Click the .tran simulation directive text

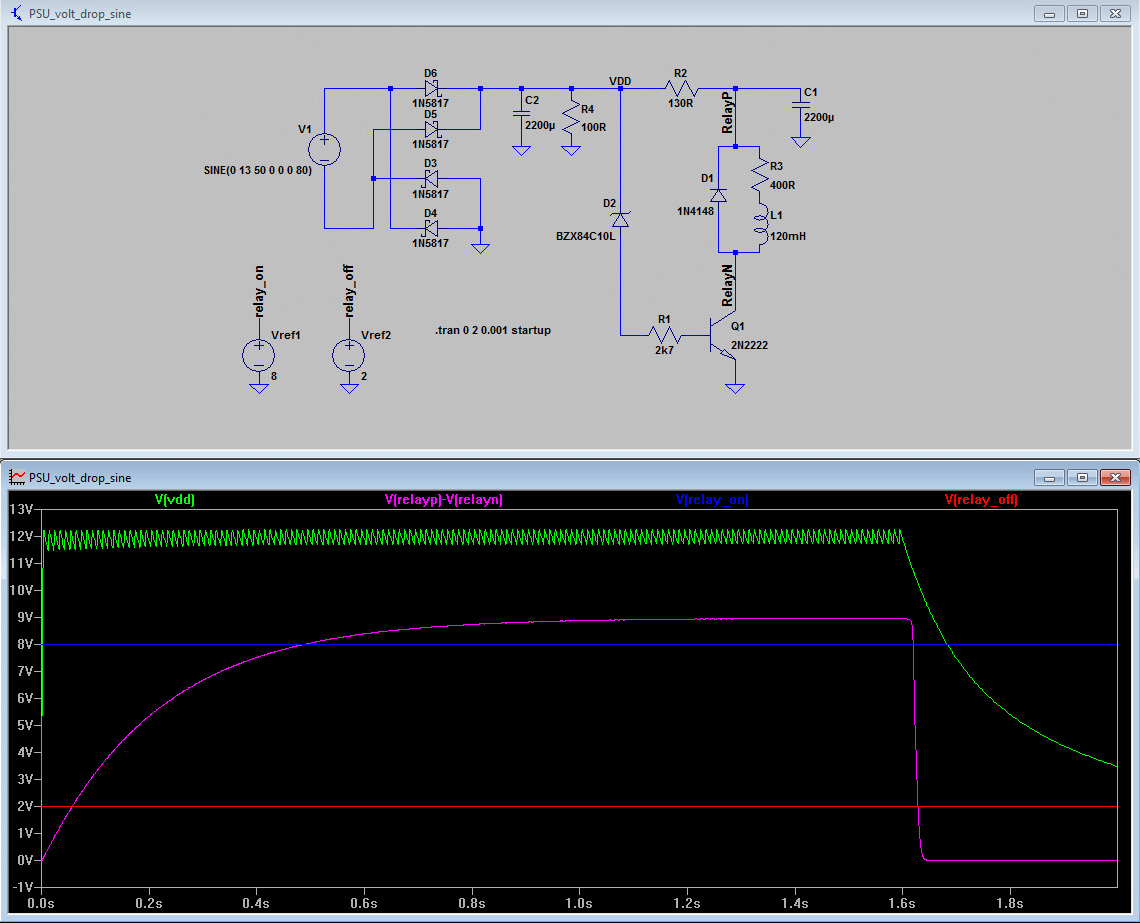point(493,330)
